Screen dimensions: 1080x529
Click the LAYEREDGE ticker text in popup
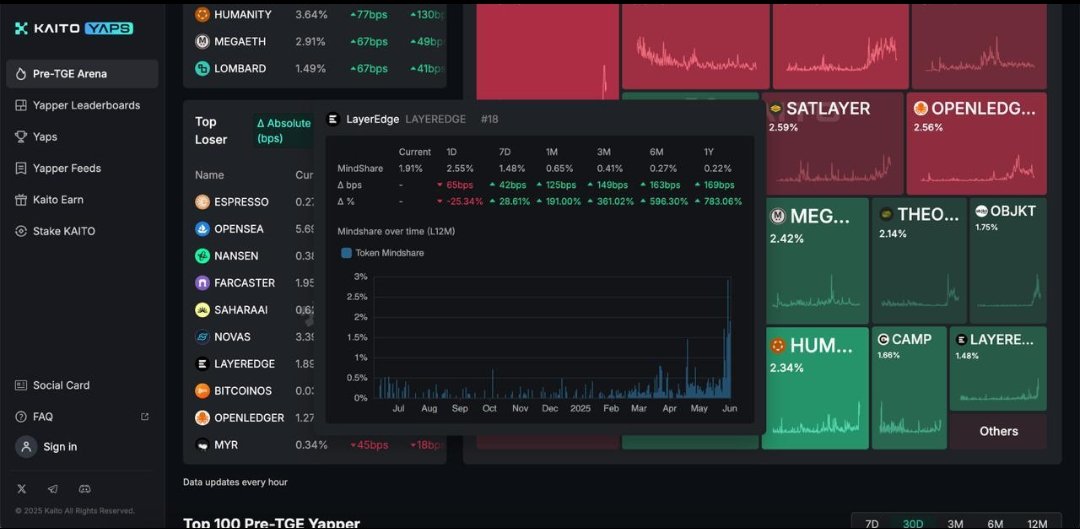[437, 119]
